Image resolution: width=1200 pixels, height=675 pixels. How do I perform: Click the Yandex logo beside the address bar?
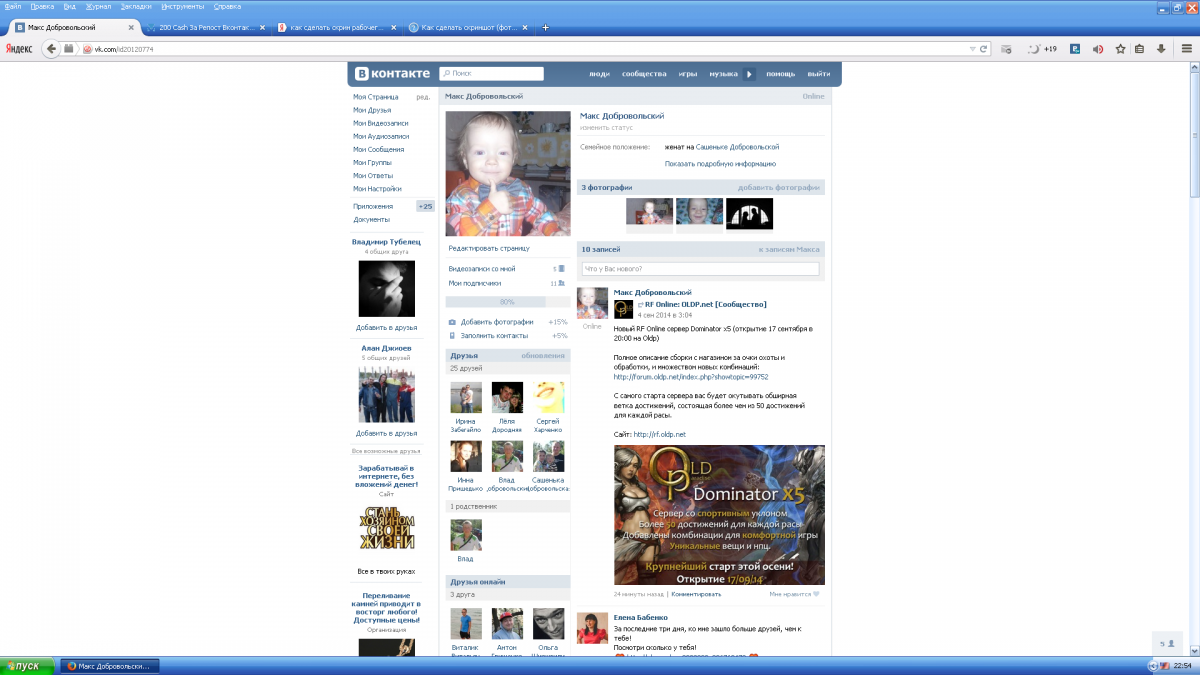19,48
